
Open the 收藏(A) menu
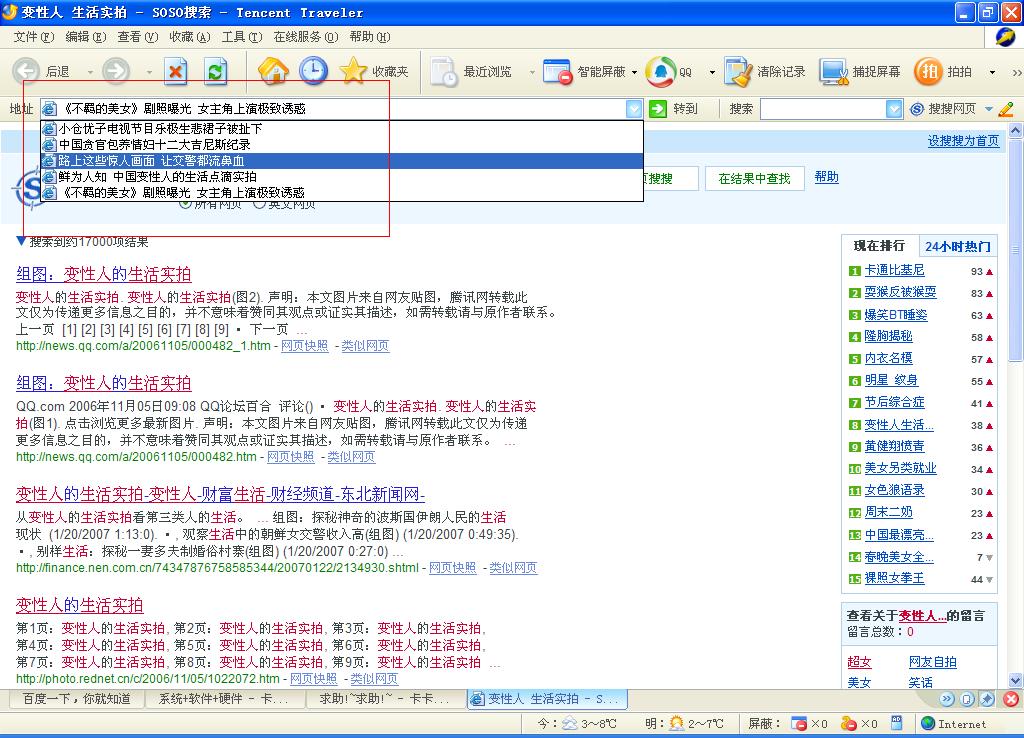point(190,37)
